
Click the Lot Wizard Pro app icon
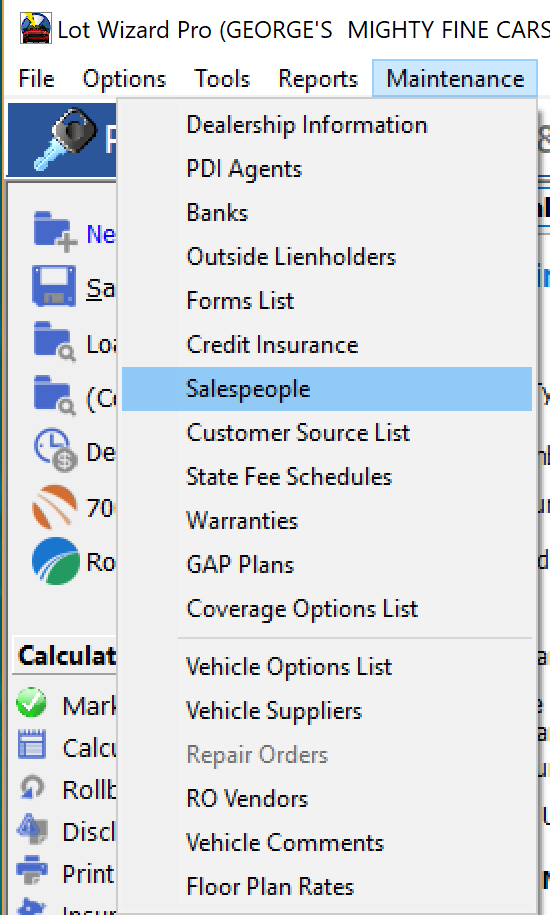point(36,29)
